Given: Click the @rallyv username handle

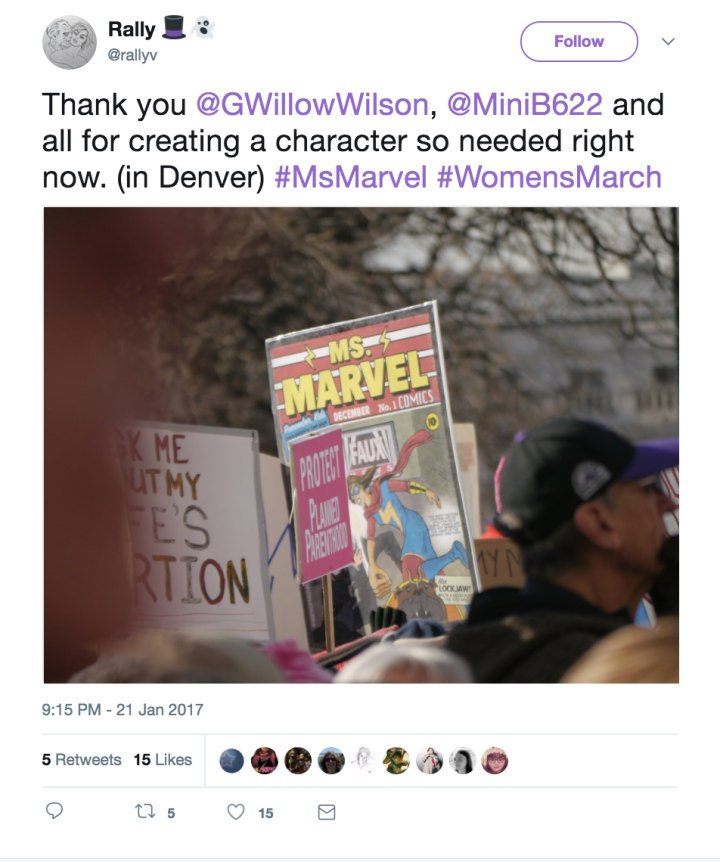Looking at the screenshot, I should click(132, 55).
